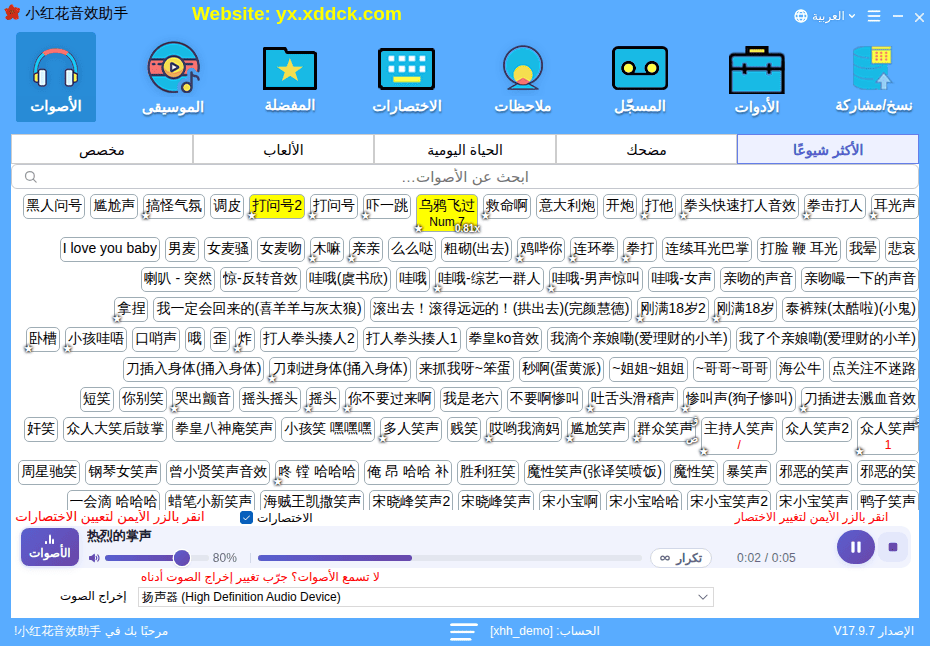Play the 口哨声 sound
930x646 pixels.
pyautogui.click(x=156, y=339)
